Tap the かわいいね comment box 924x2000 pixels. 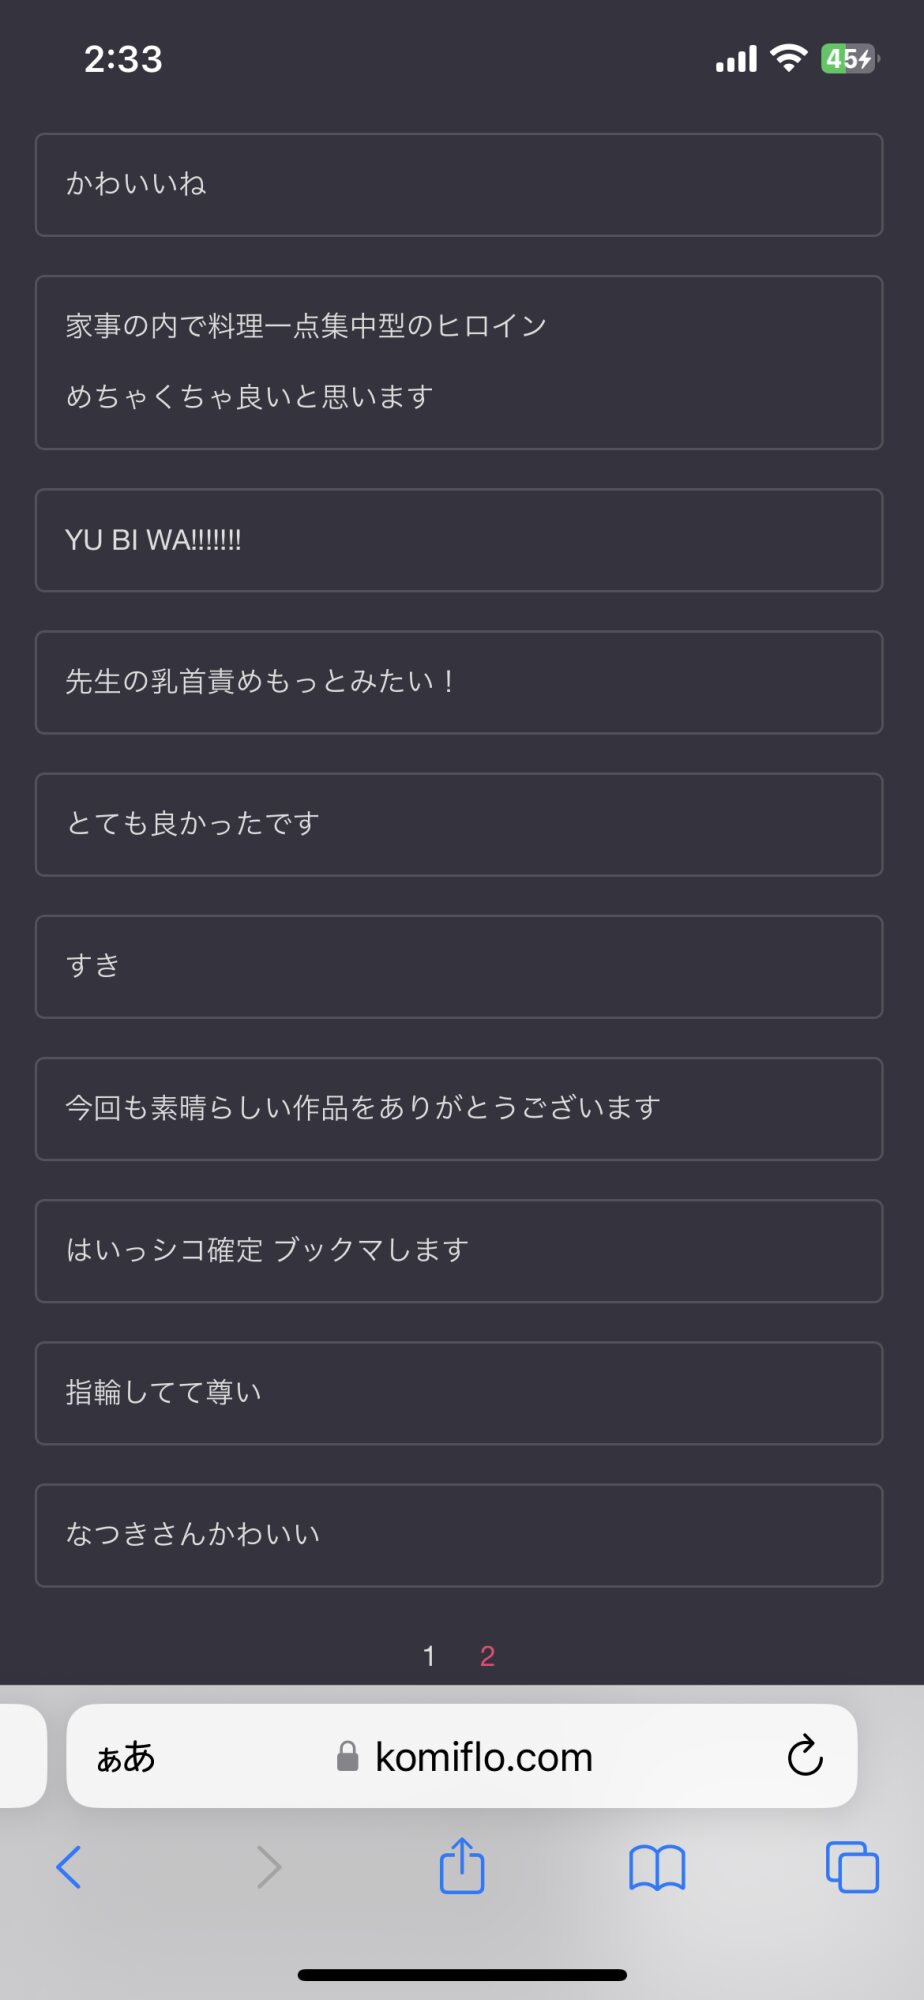coord(459,185)
